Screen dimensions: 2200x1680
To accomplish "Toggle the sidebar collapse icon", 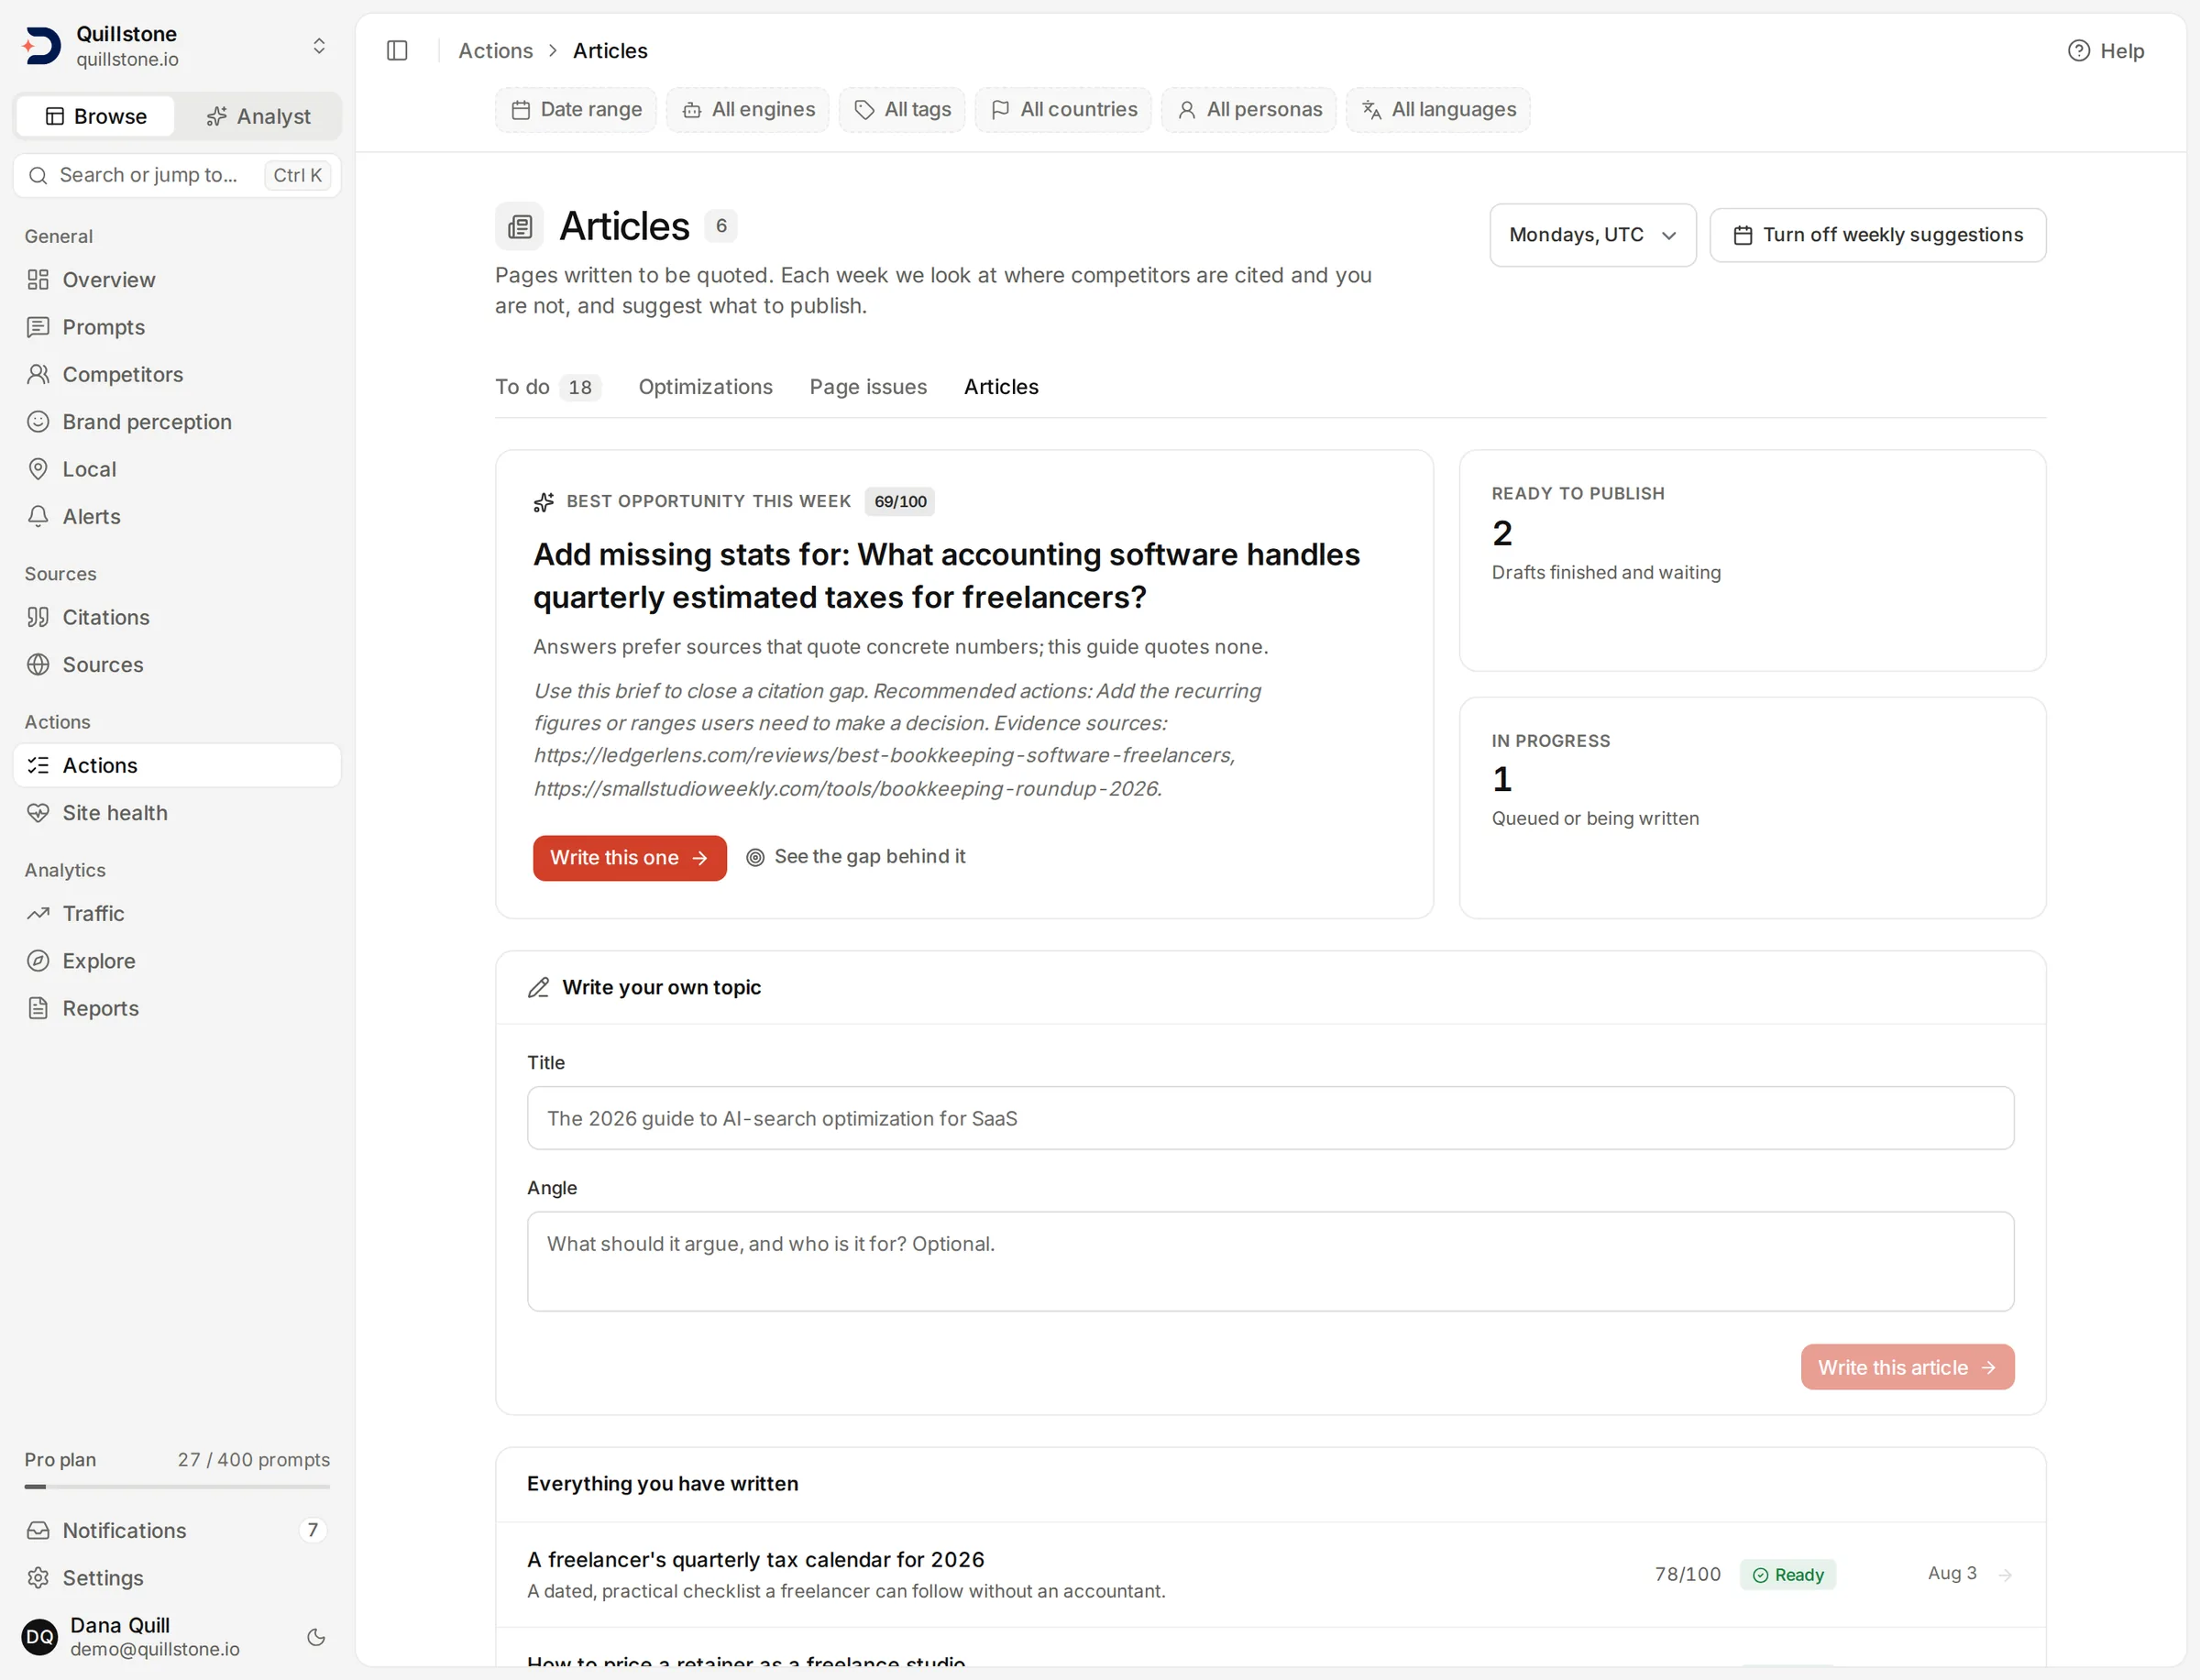I will point(397,50).
